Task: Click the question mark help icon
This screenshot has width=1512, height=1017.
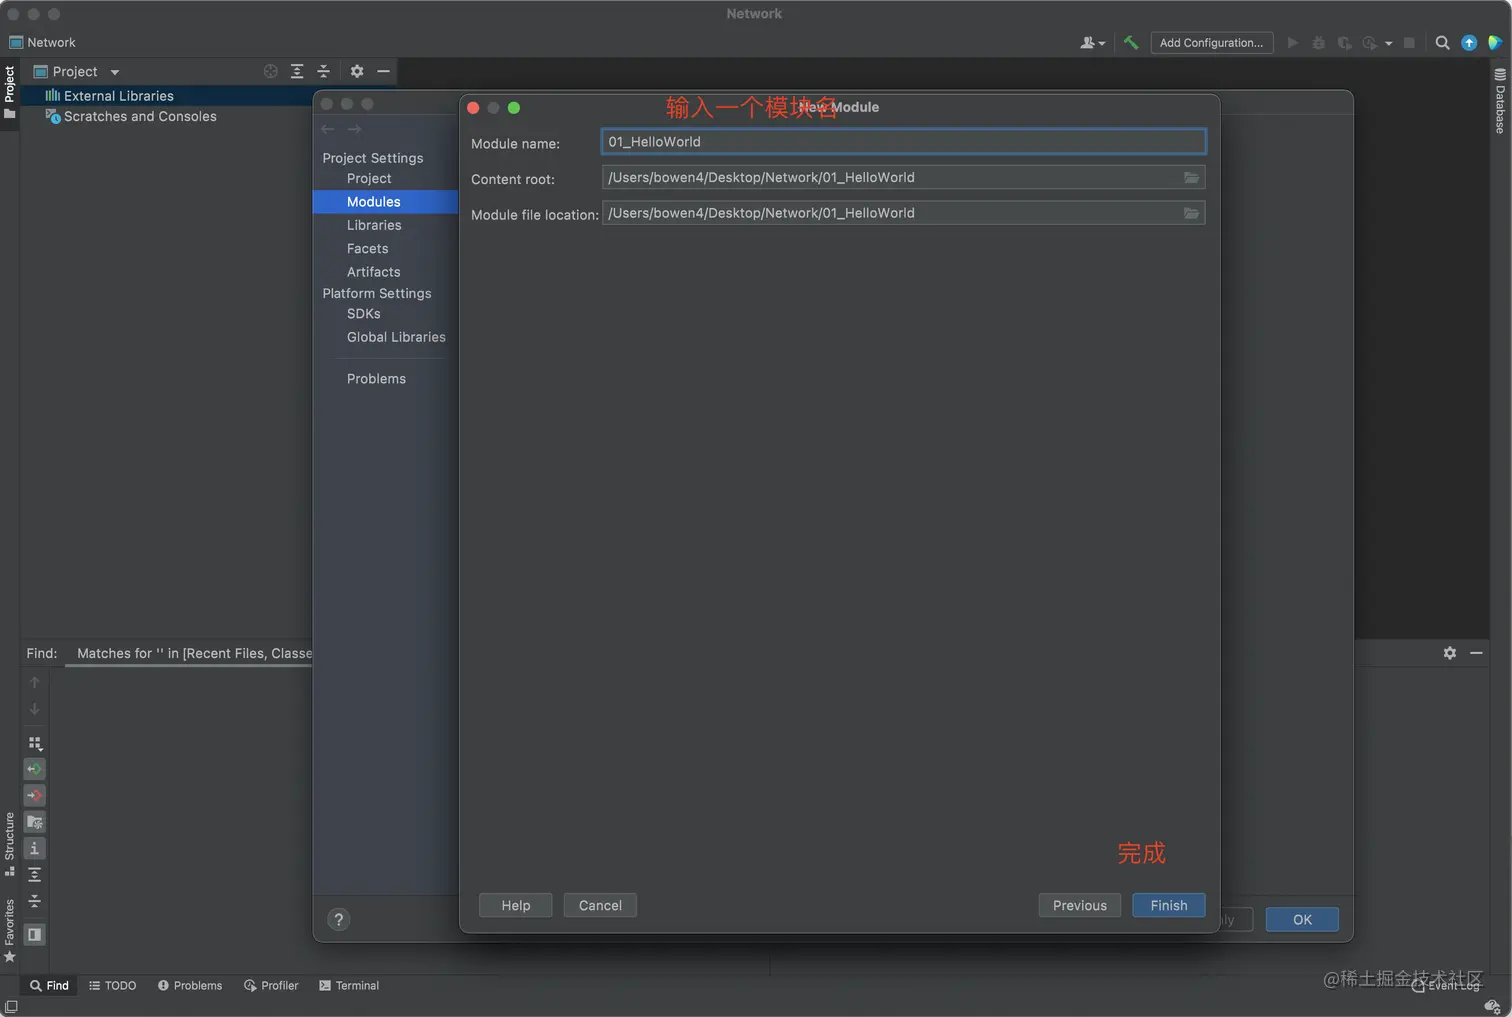Action: pyautogui.click(x=339, y=919)
